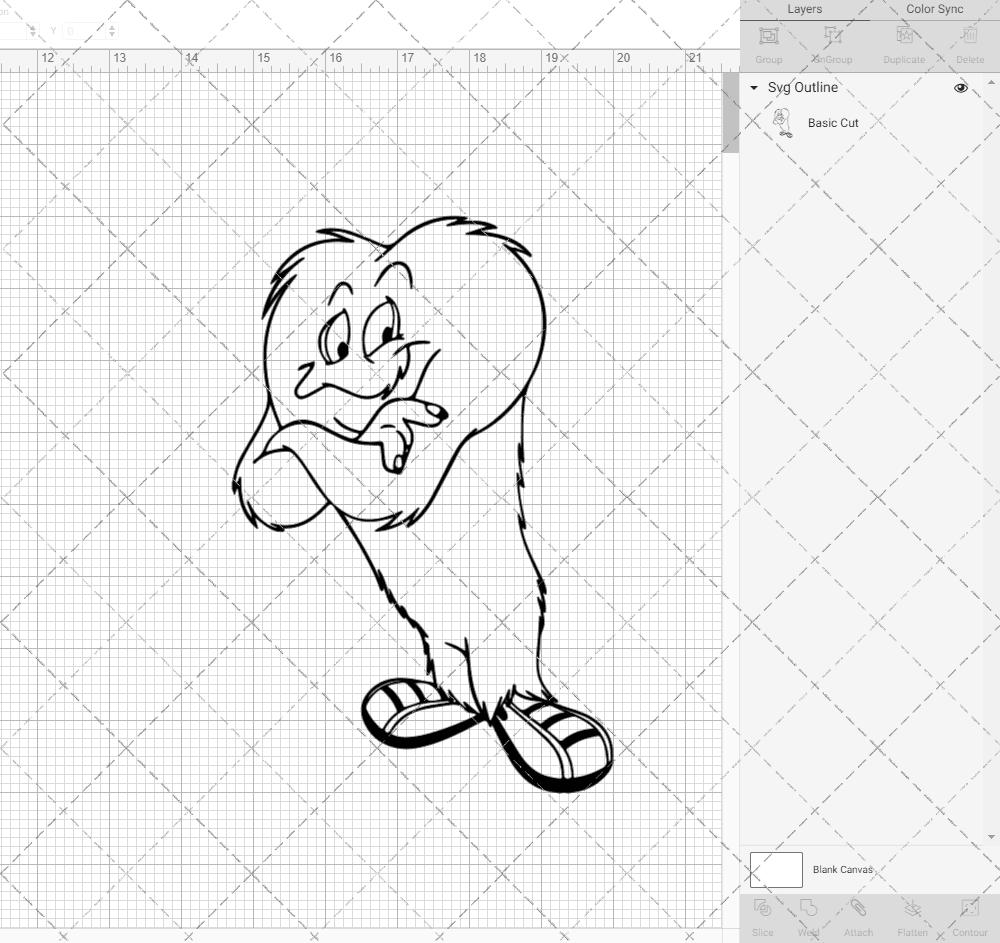Click the Blank Canvas label

[841, 869]
